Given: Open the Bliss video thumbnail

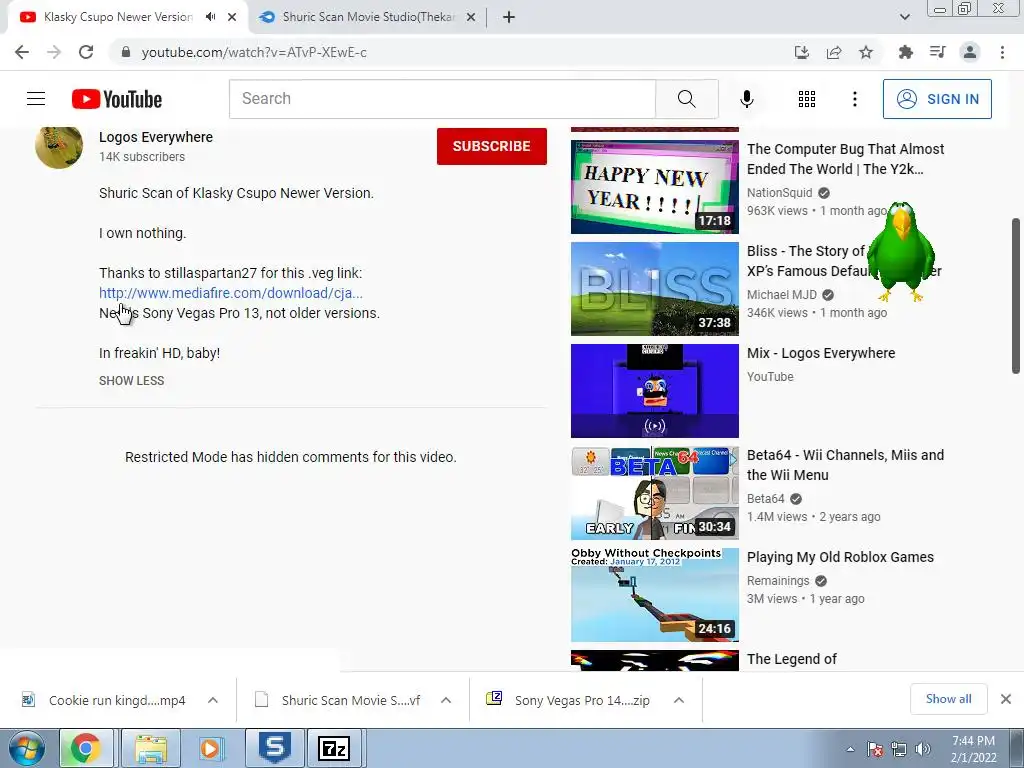Looking at the screenshot, I should point(654,289).
